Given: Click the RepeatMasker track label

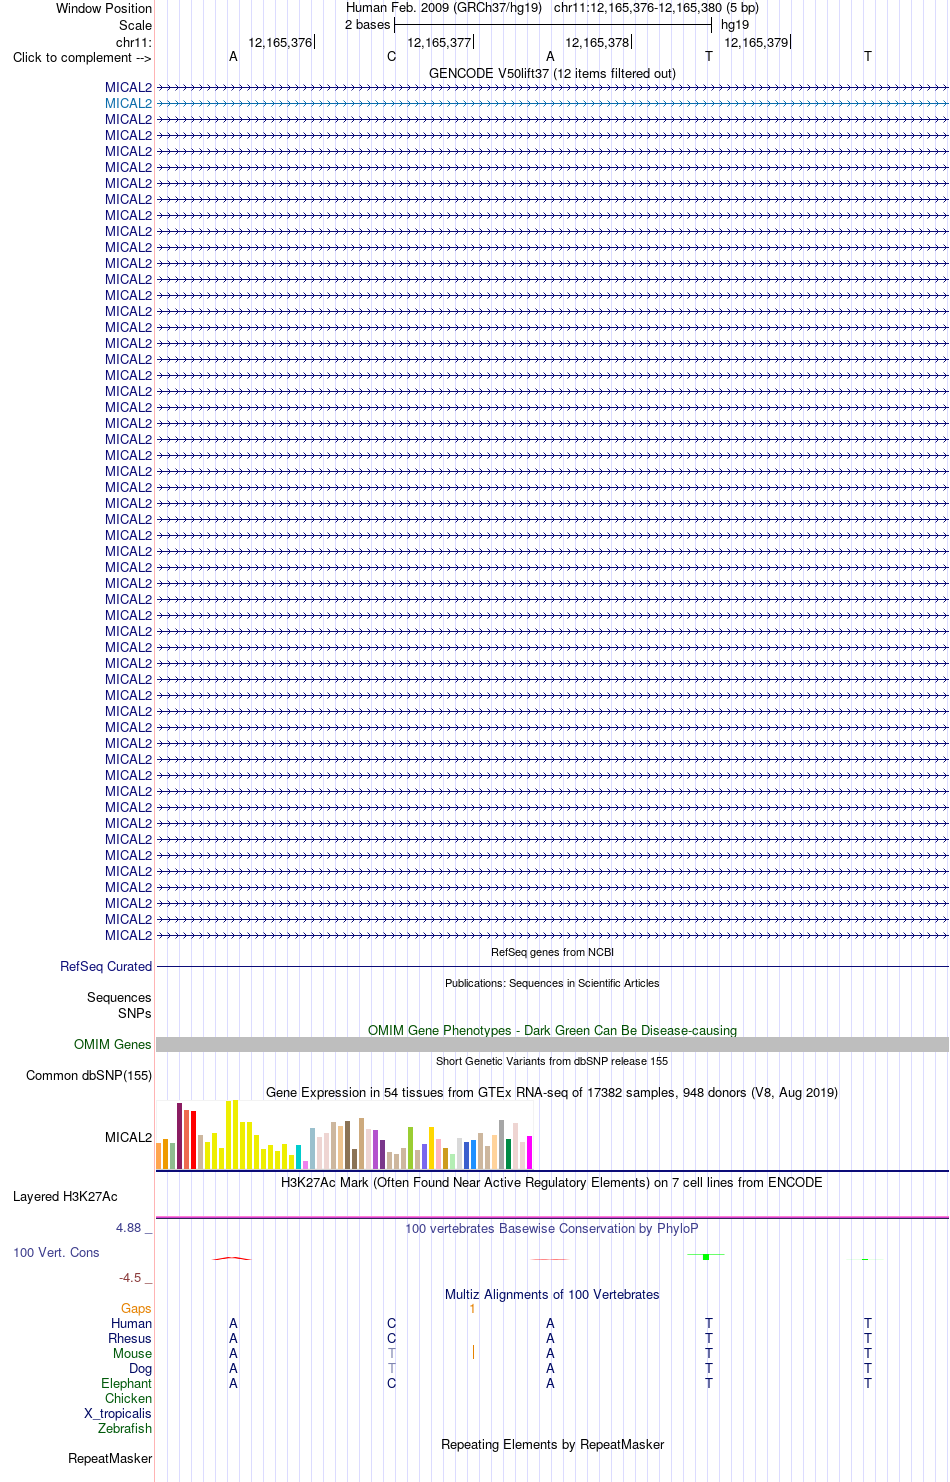Looking at the screenshot, I should (110, 1459).
